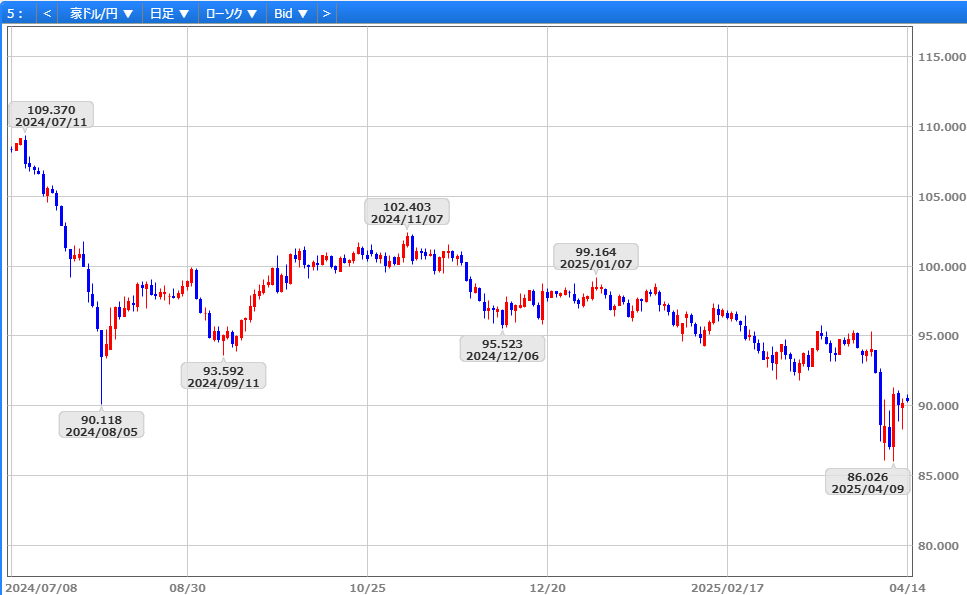Click the 04/14 date axis label

pyautogui.click(x=907, y=588)
